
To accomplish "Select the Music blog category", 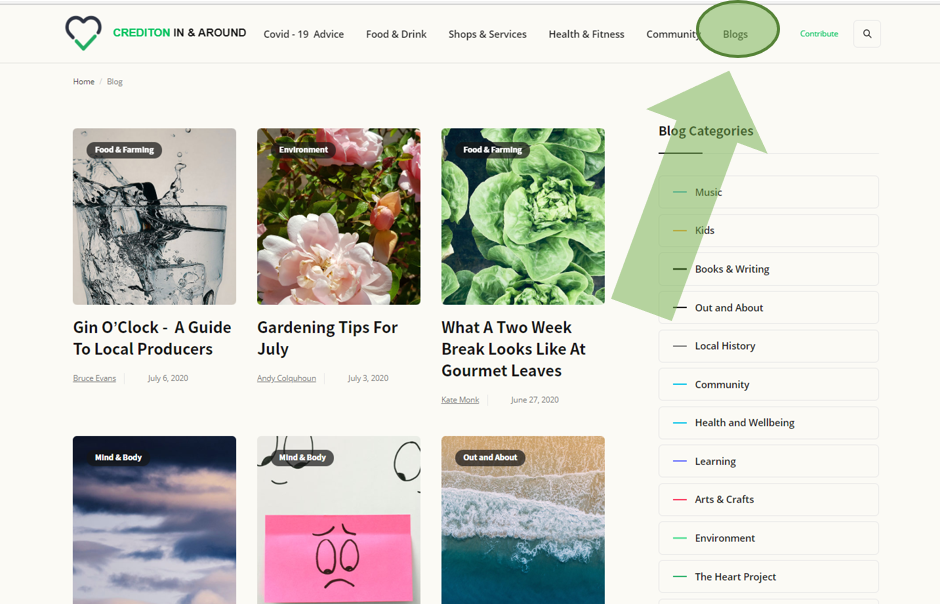I will pyautogui.click(x=769, y=192).
